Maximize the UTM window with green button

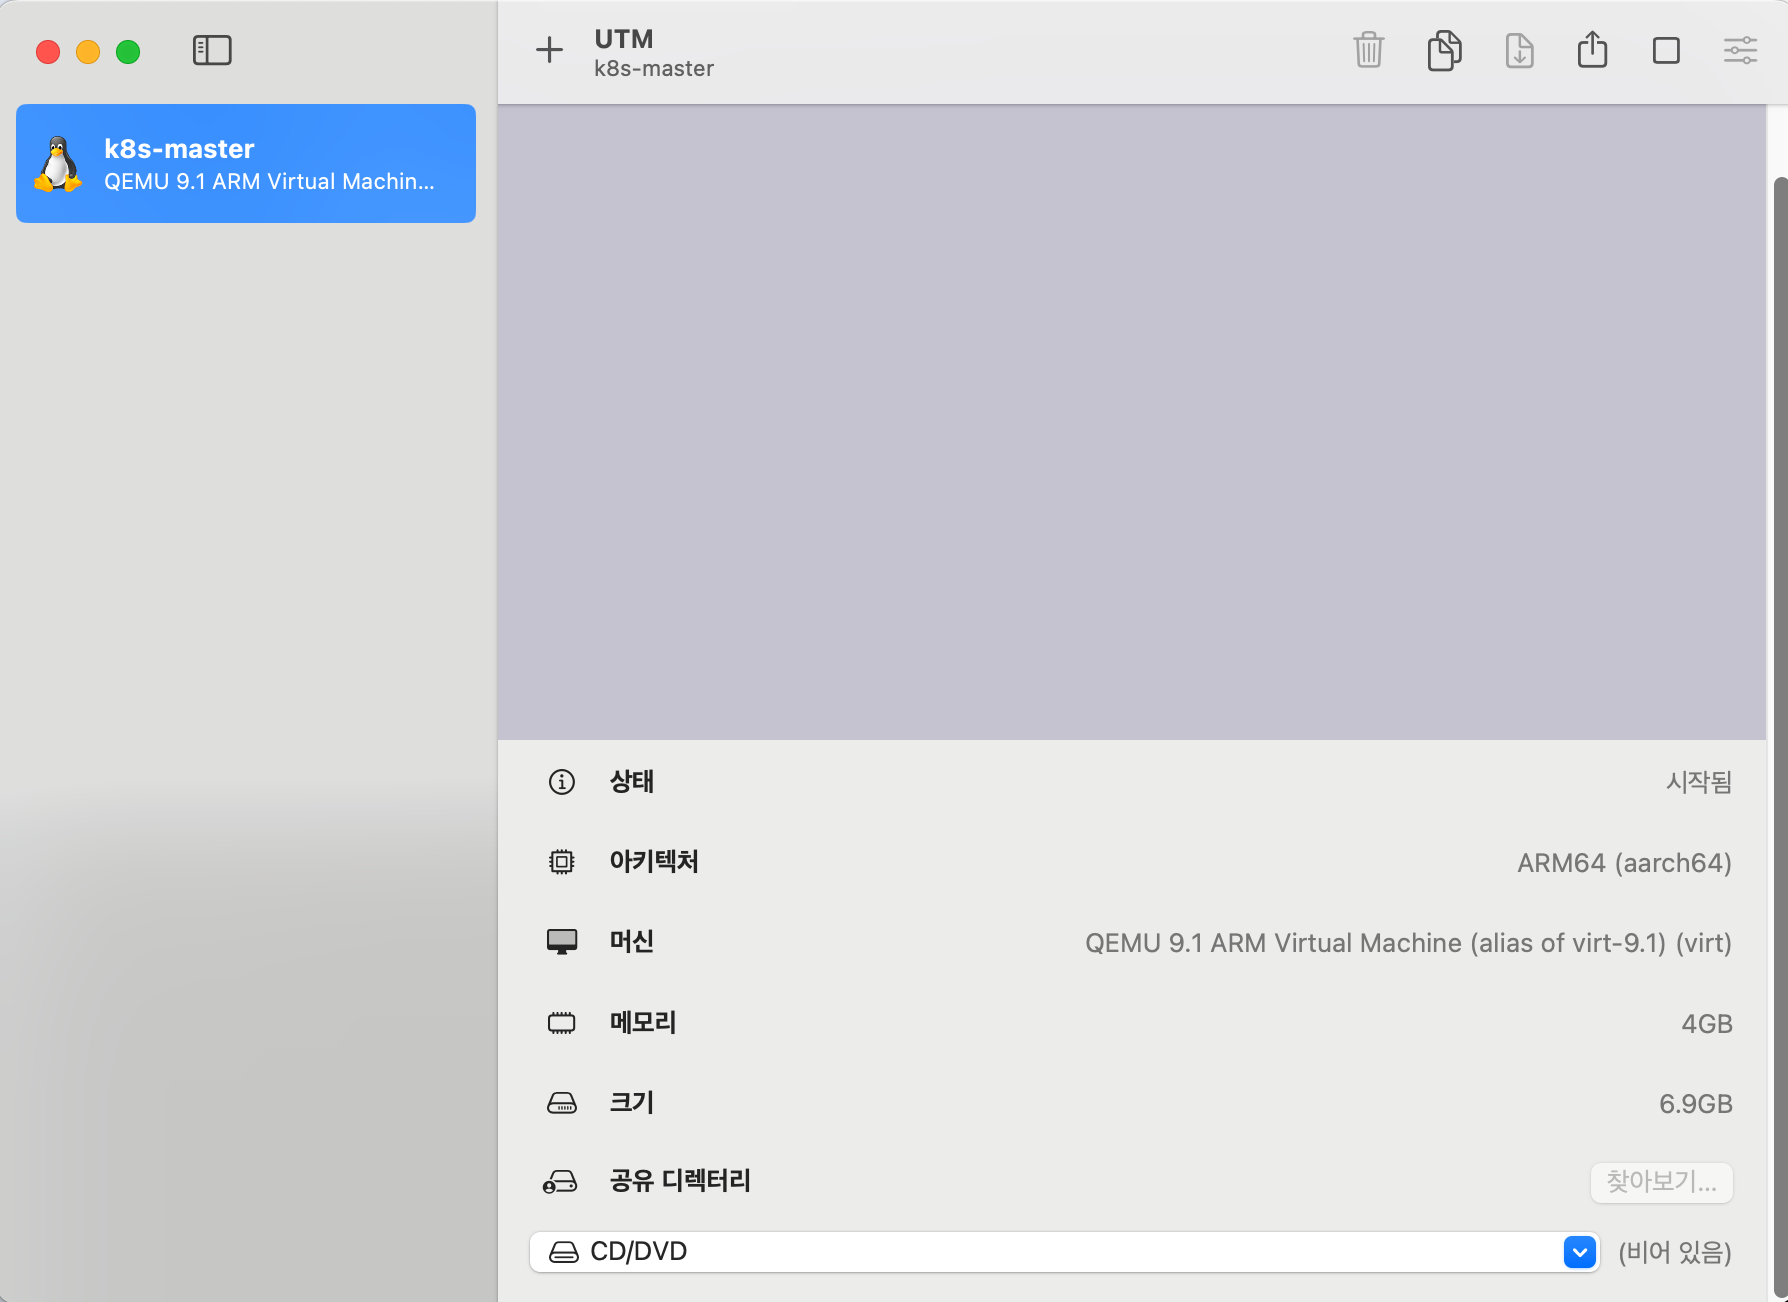[x=128, y=52]
